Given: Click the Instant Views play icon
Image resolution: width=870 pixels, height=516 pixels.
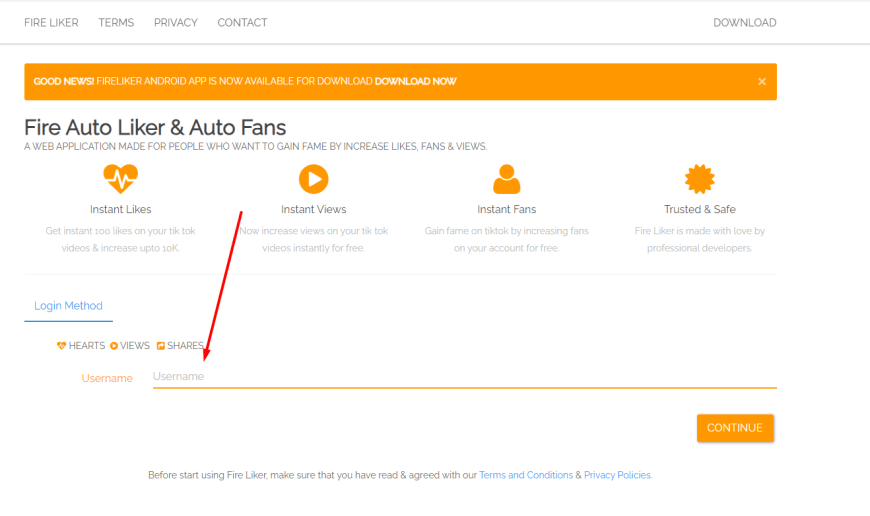Looking at the screenshot, I should (x=313, y=180).
